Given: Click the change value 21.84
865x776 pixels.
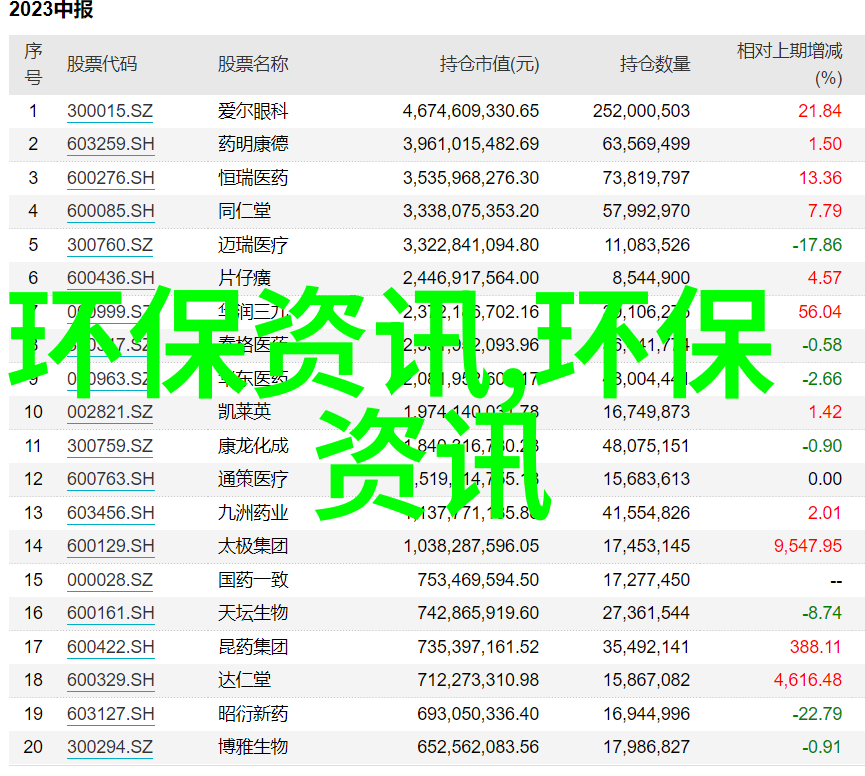Looking at the screenshot, I should point(820,111).
